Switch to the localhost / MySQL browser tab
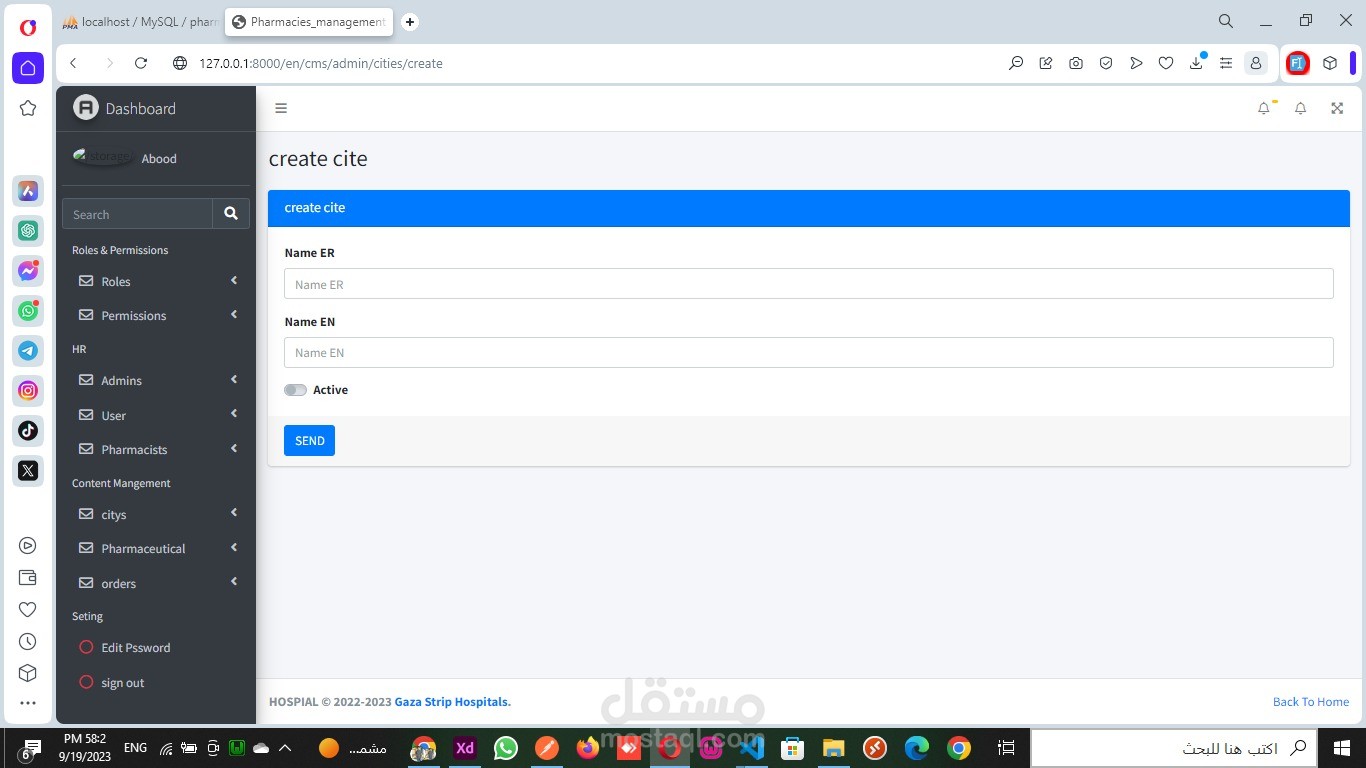 141,22
